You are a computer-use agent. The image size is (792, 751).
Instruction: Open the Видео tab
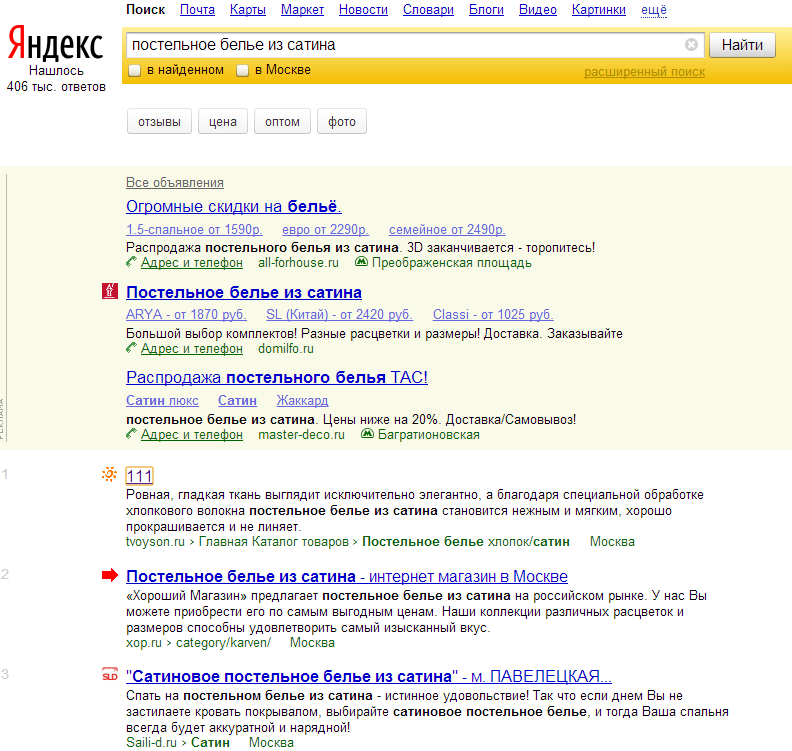pos(537,10)
